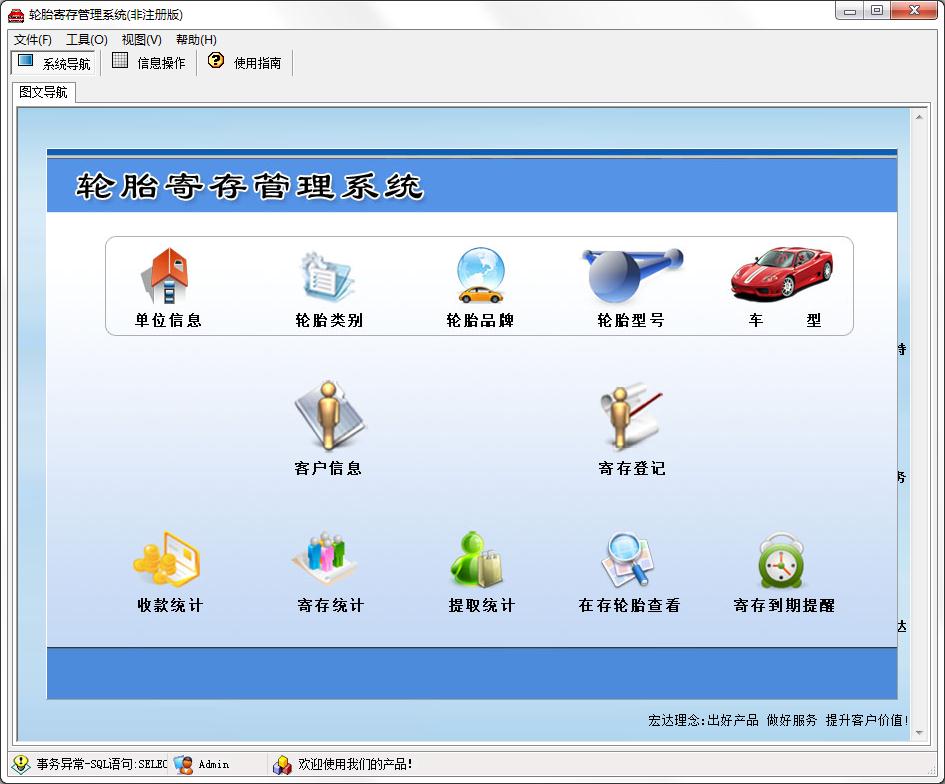
Task: Click the 信息操作 grid icon in toolbar
Action: click(x=120, y=60)
